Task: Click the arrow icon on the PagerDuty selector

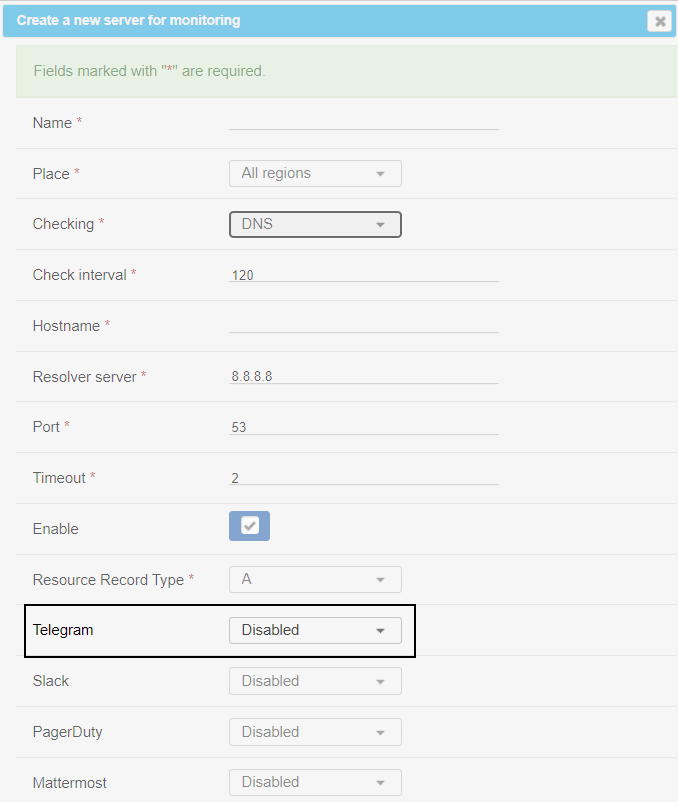Action: pos(382,731)
